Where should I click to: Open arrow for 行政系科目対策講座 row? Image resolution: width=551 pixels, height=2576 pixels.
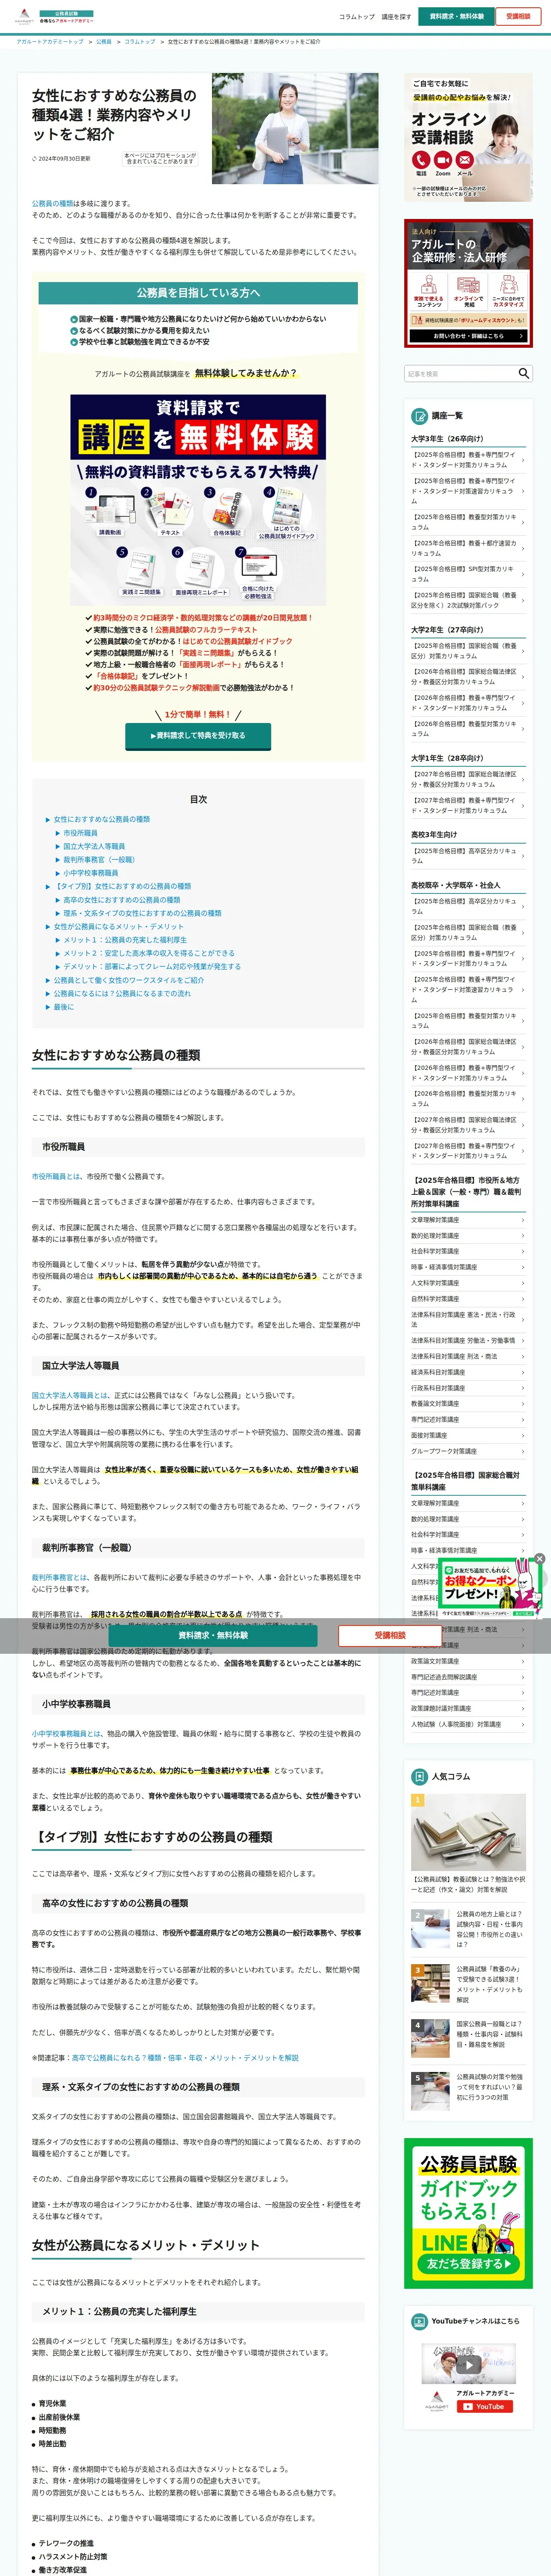523,1388
